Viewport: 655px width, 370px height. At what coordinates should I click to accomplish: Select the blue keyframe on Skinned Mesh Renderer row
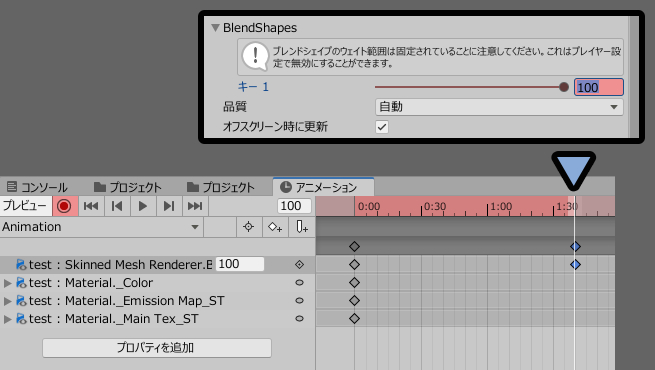coord(575,264)
